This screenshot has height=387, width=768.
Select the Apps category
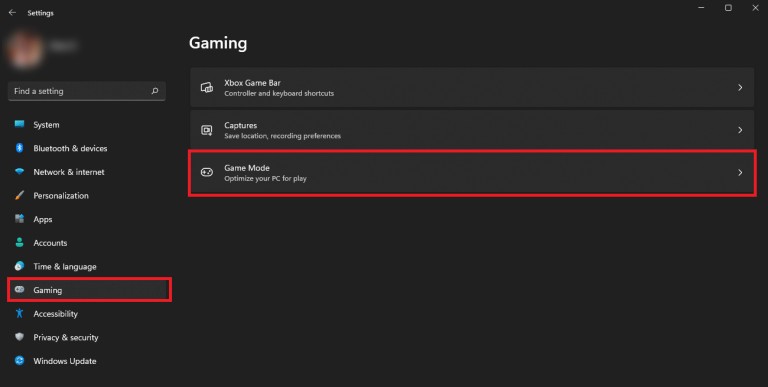coord(43,219)
